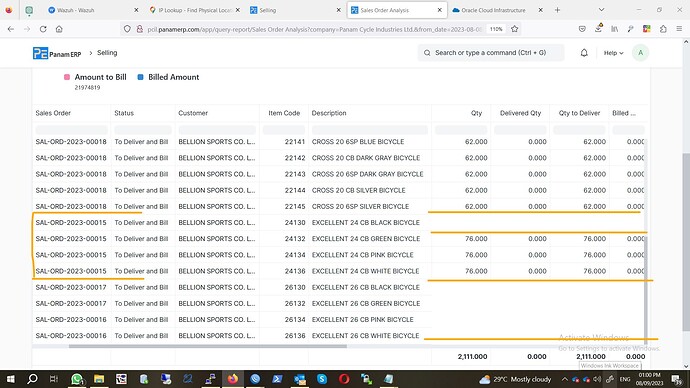Open PowerShell taskbar icon
The width and height of the screenshot is (690, 388).
point(277,379)
